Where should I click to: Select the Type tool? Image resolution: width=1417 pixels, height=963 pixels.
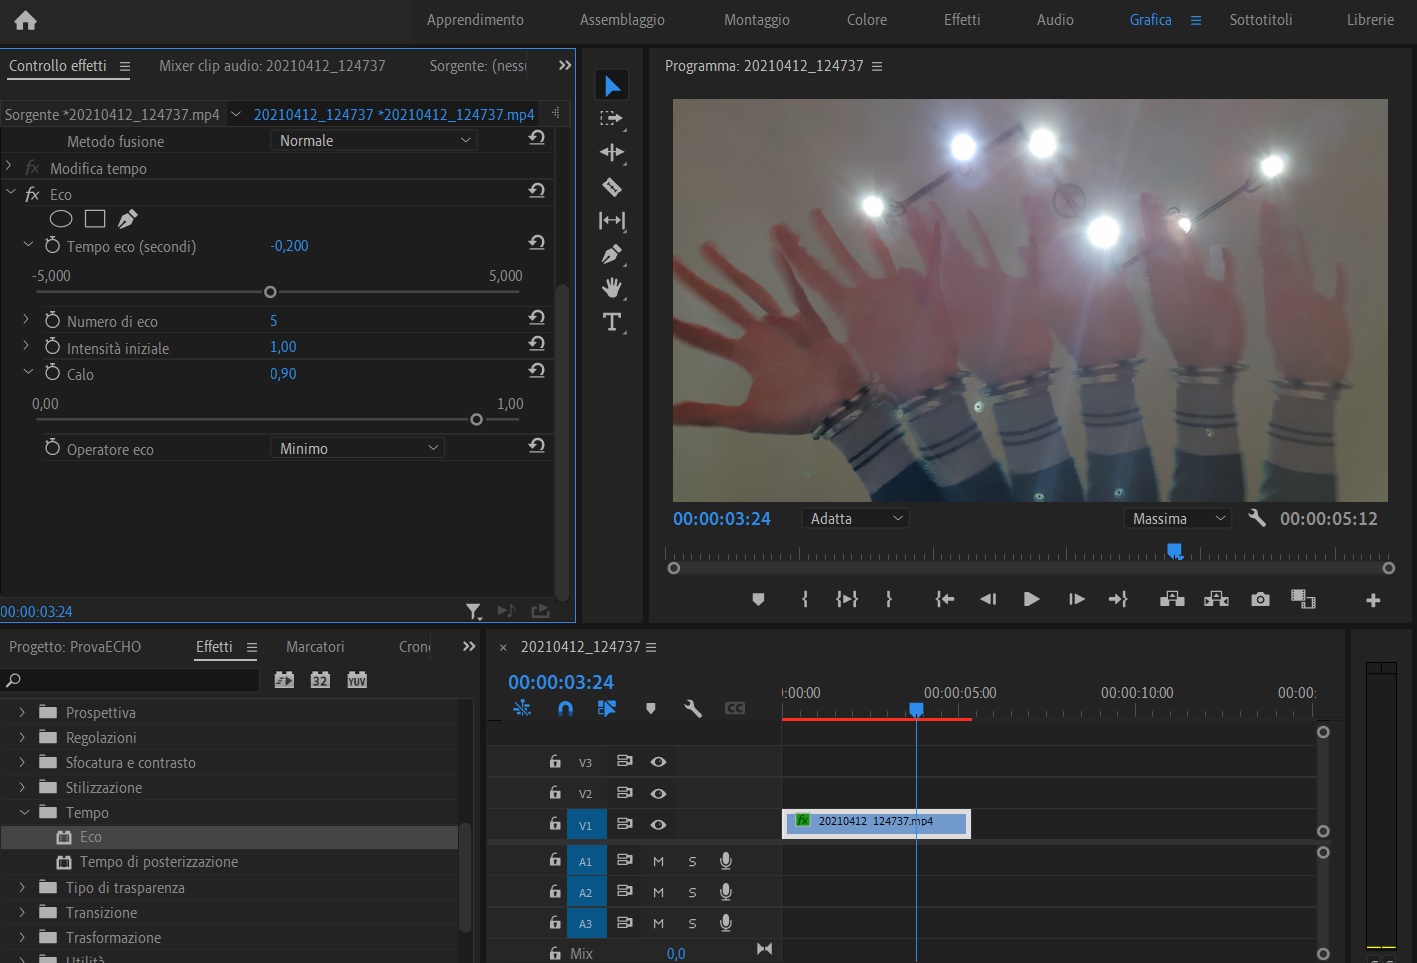point(612,322)
